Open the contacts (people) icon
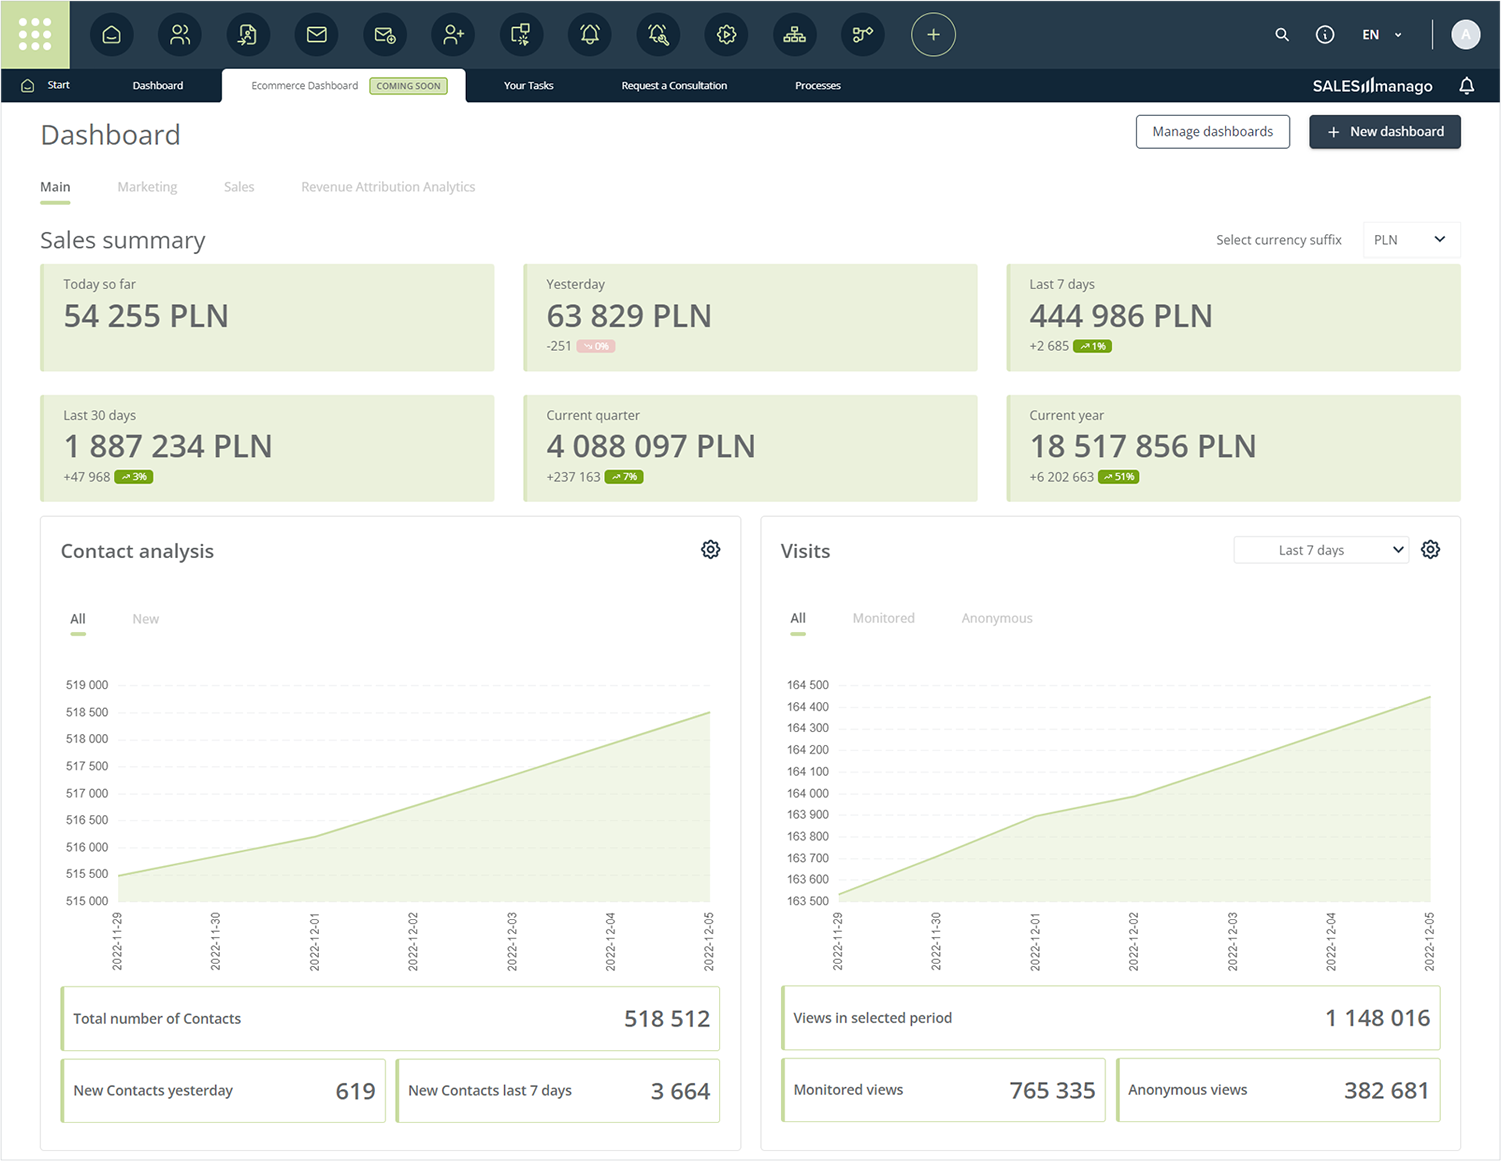This screenshot has width=1501, height=1161. (x=180, y=35)
